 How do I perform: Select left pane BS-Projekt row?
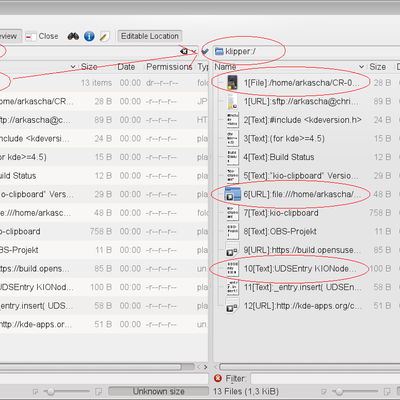click(104, 250)
